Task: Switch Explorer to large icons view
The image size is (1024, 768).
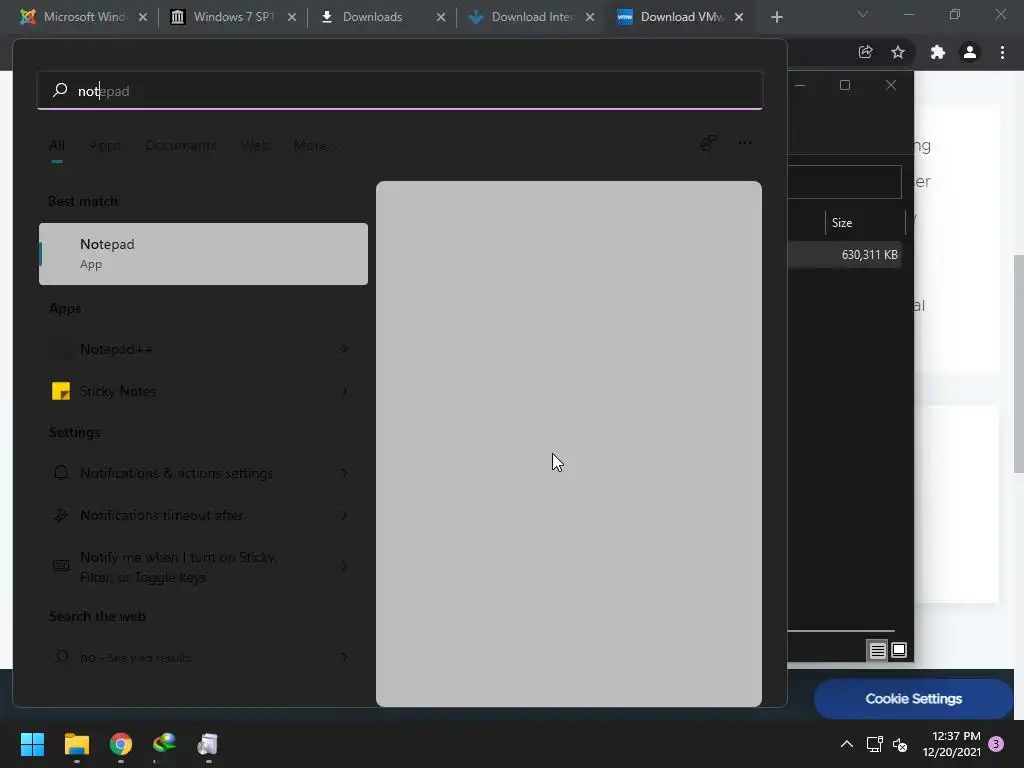Action: 899,650
